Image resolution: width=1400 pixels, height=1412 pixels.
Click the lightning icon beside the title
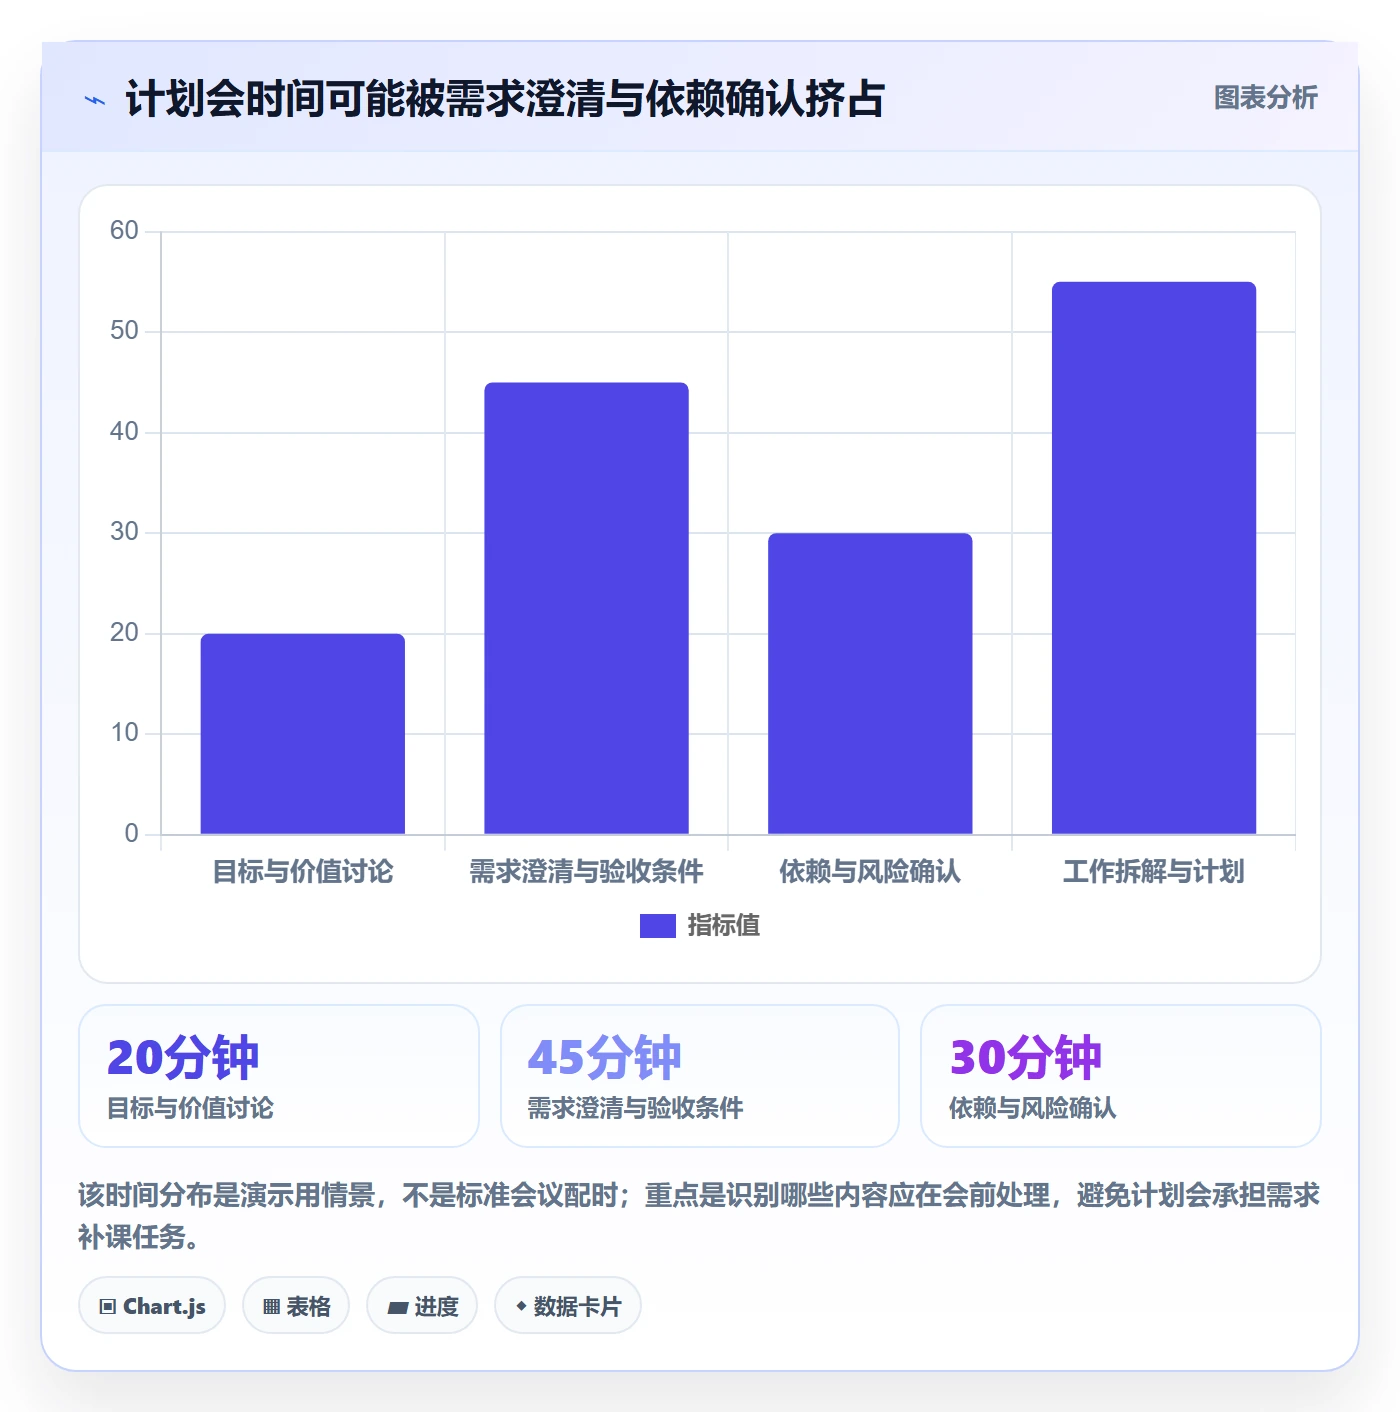pyautogui.click(x=95, y=100)
